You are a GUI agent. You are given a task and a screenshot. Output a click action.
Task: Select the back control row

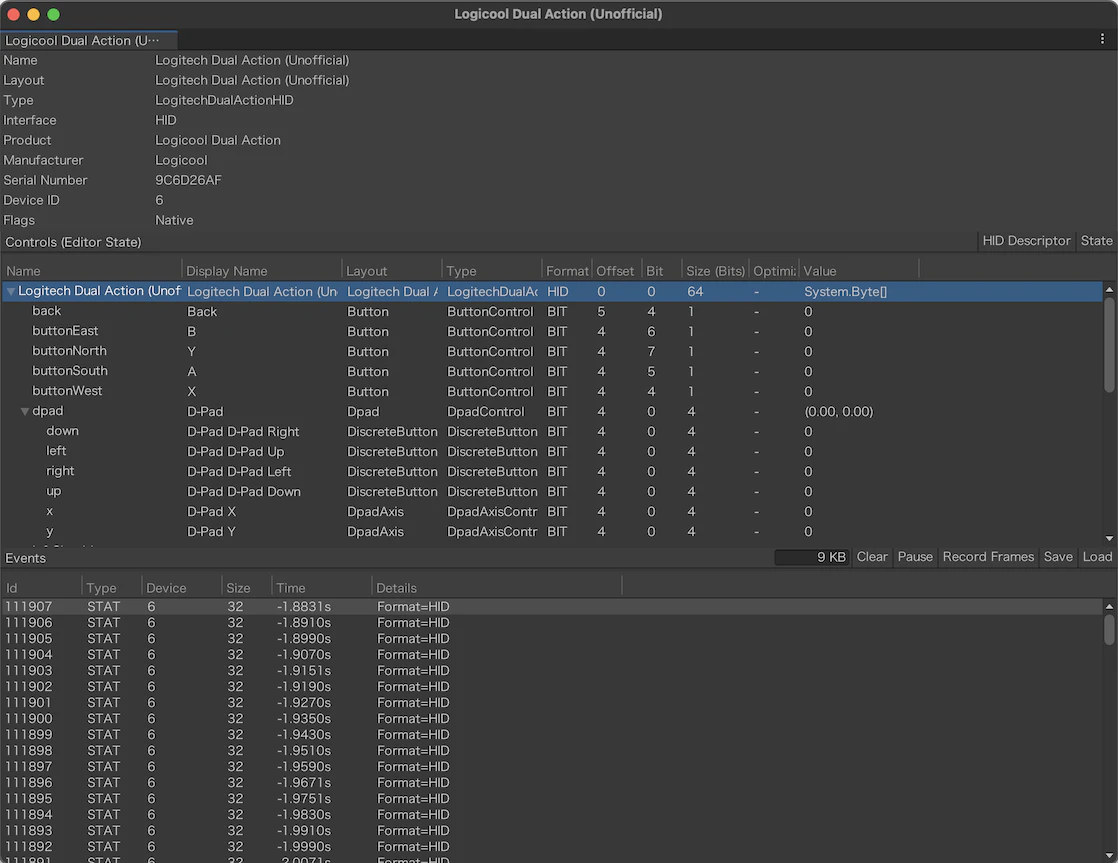coord(552,312)
